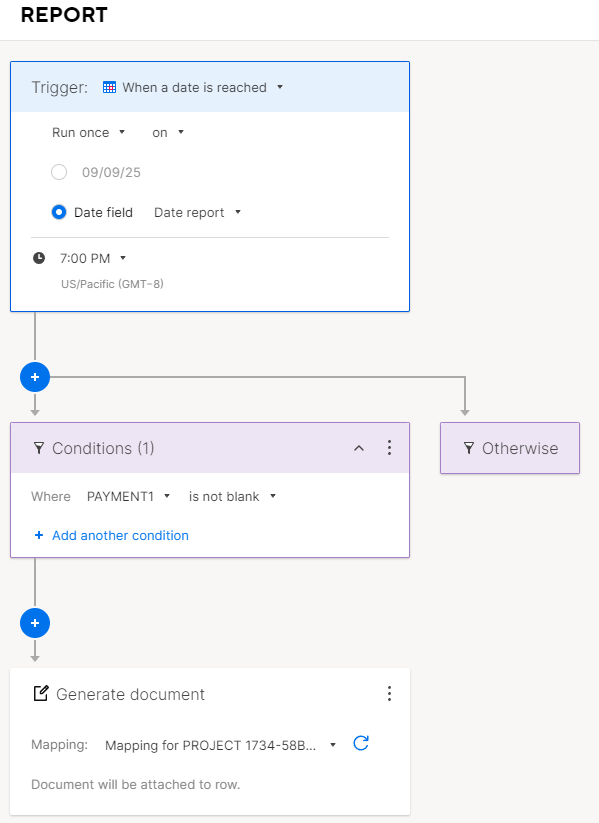
Task: Refresh the document mapping list
Action: coord(361,743)
